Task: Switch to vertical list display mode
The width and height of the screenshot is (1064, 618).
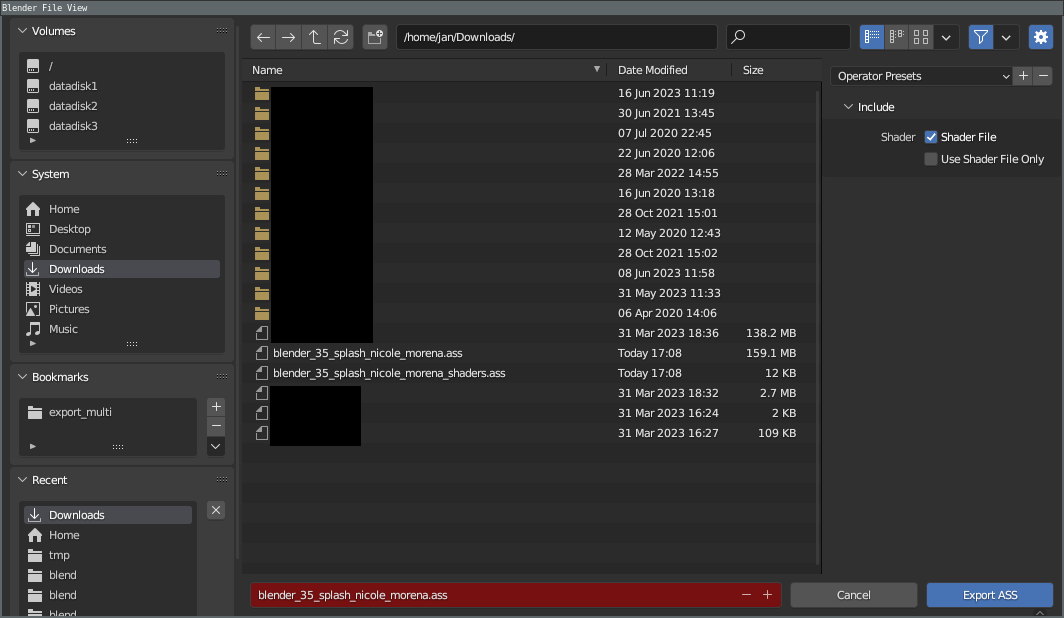Action: coord(872,37)
